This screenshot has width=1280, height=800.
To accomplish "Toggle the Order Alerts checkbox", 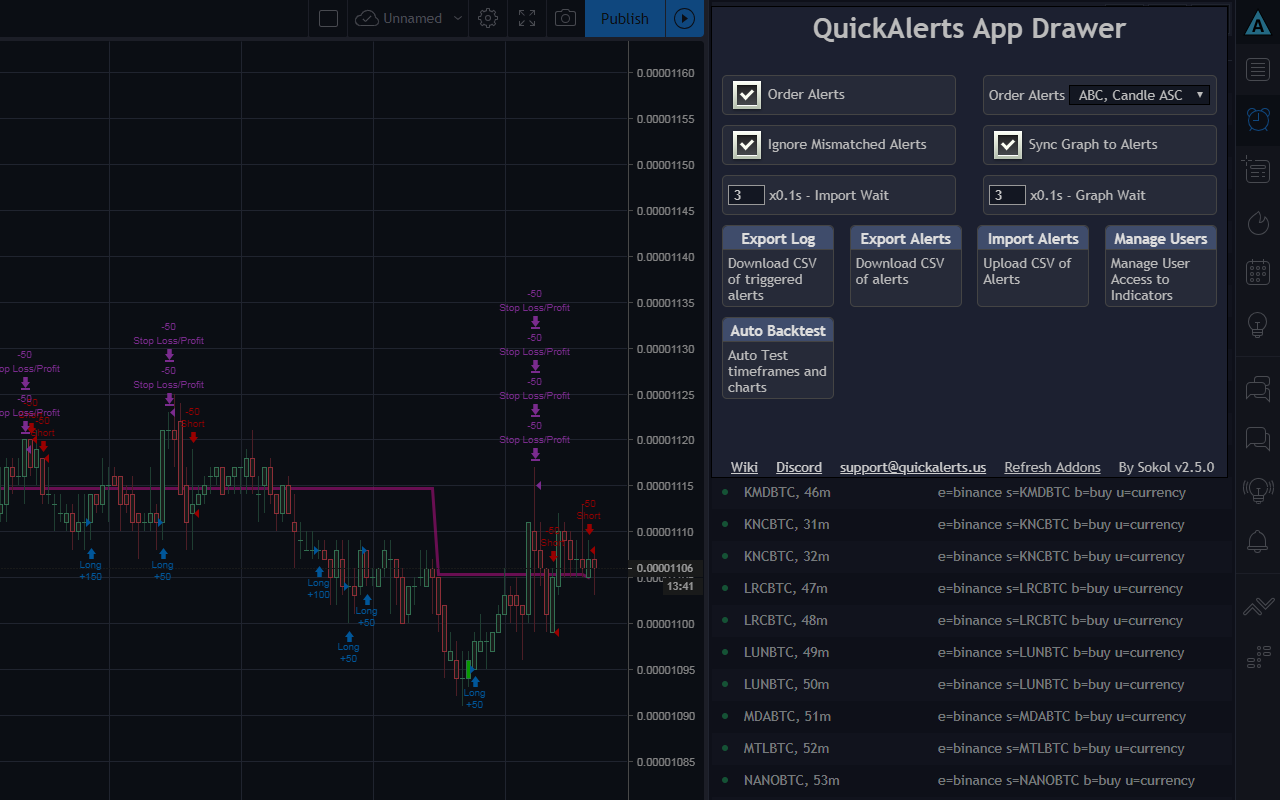I will 746,94.
